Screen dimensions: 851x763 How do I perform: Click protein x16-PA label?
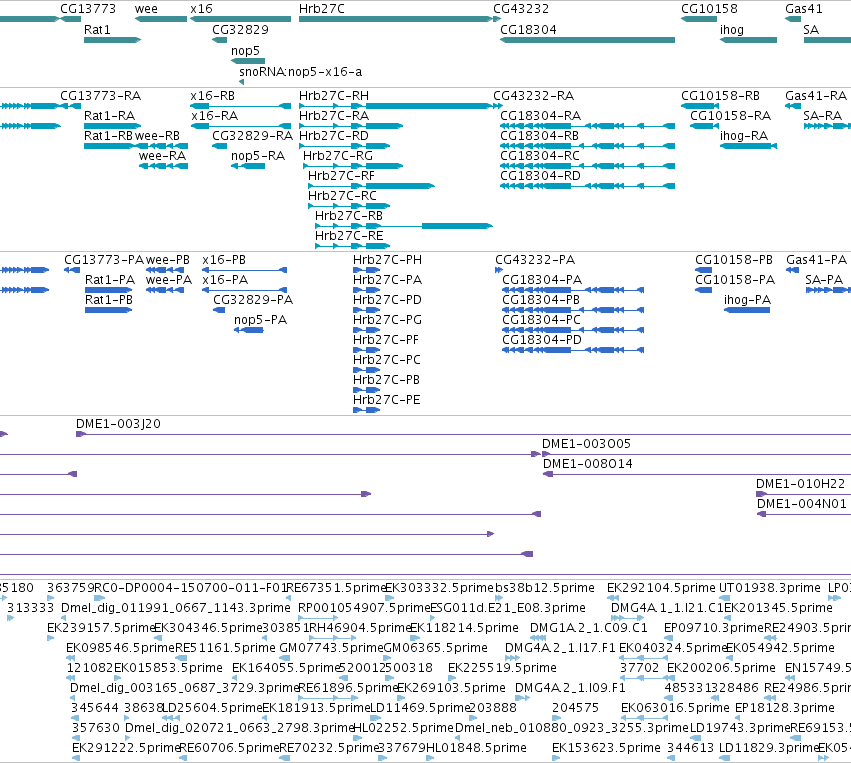tap(225, 280)
